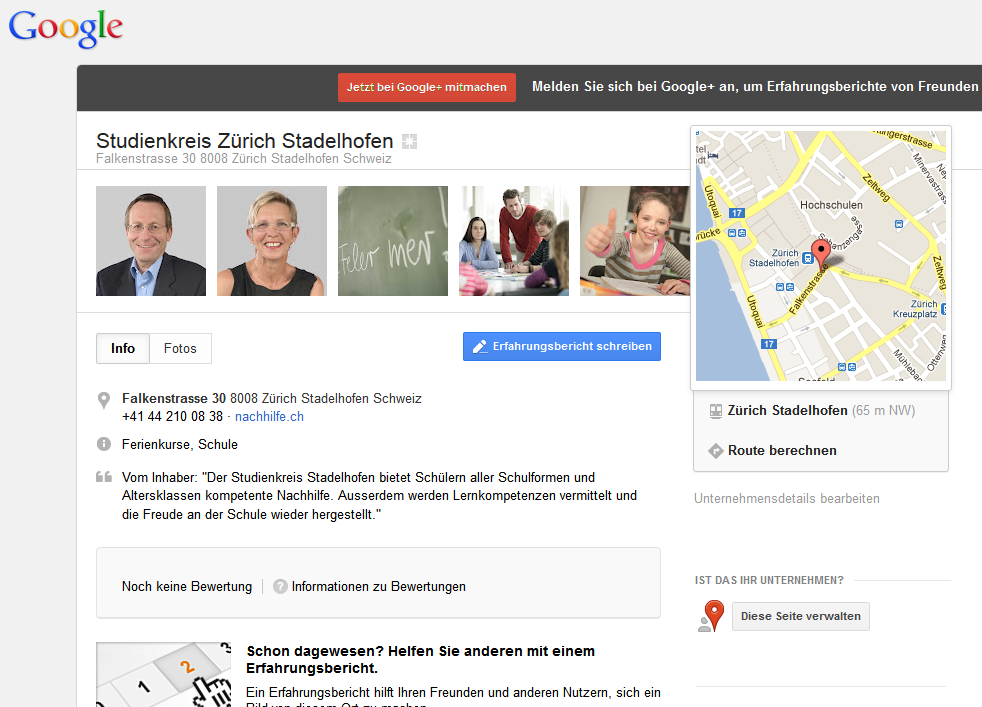This screenshot has height=707, width=982.
Task: Click the quote icon beside Vom Inhaber
Action: (104, 477)
